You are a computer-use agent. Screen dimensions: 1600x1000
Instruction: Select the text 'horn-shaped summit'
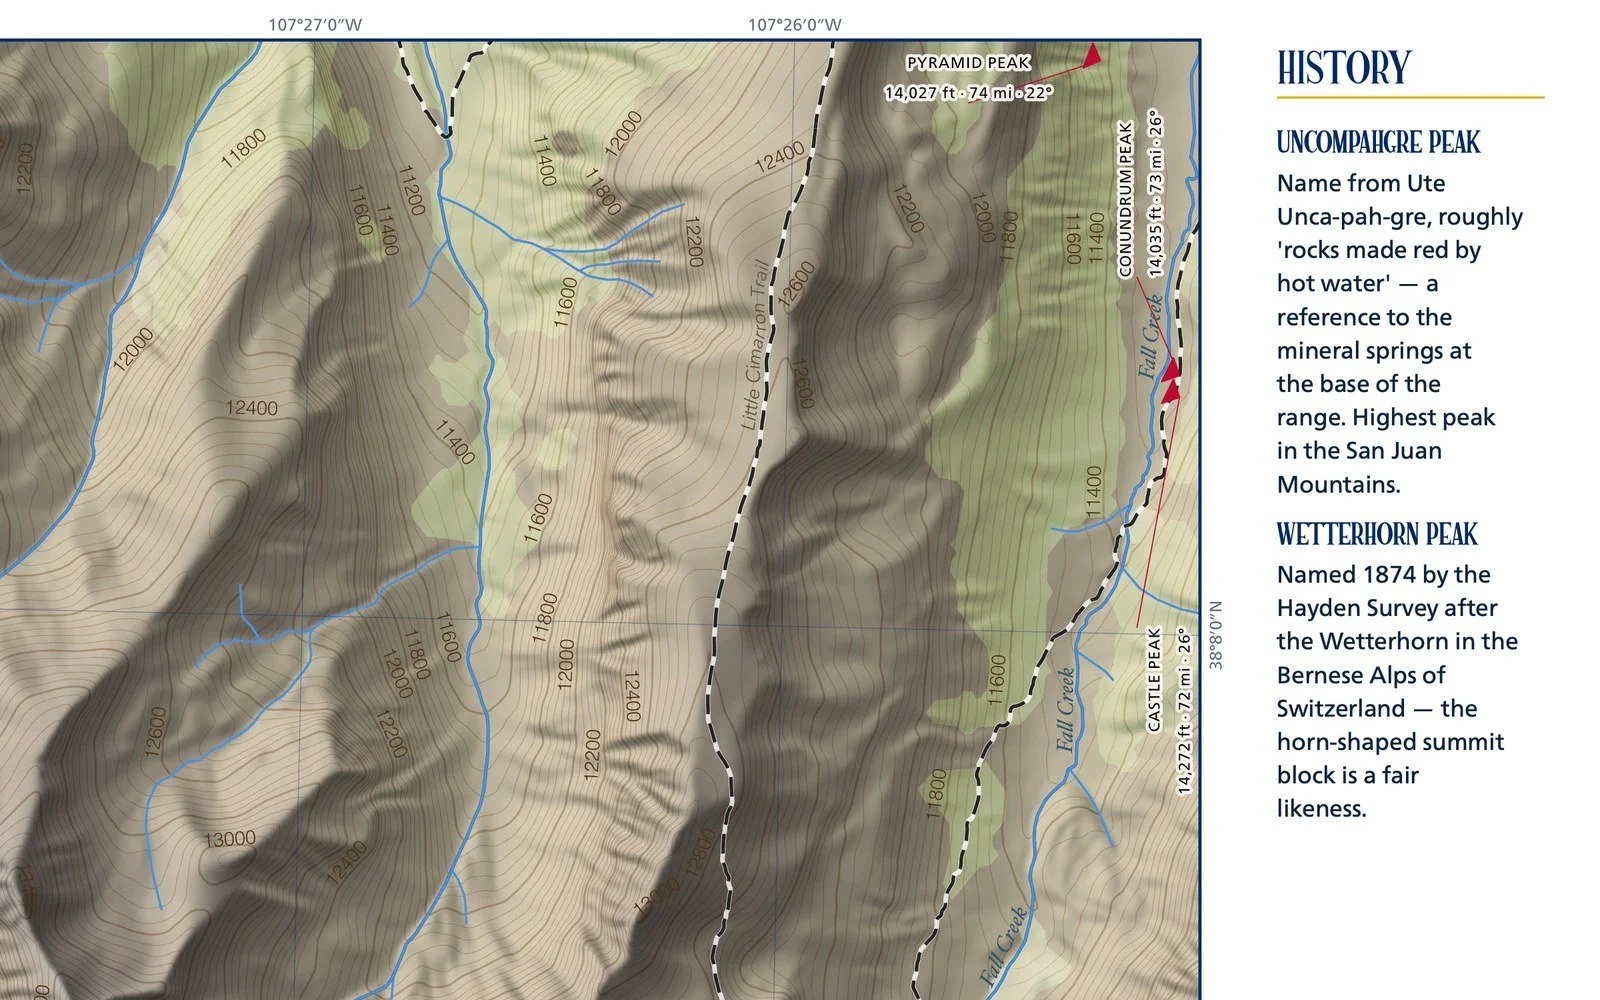coord(1390,742)
